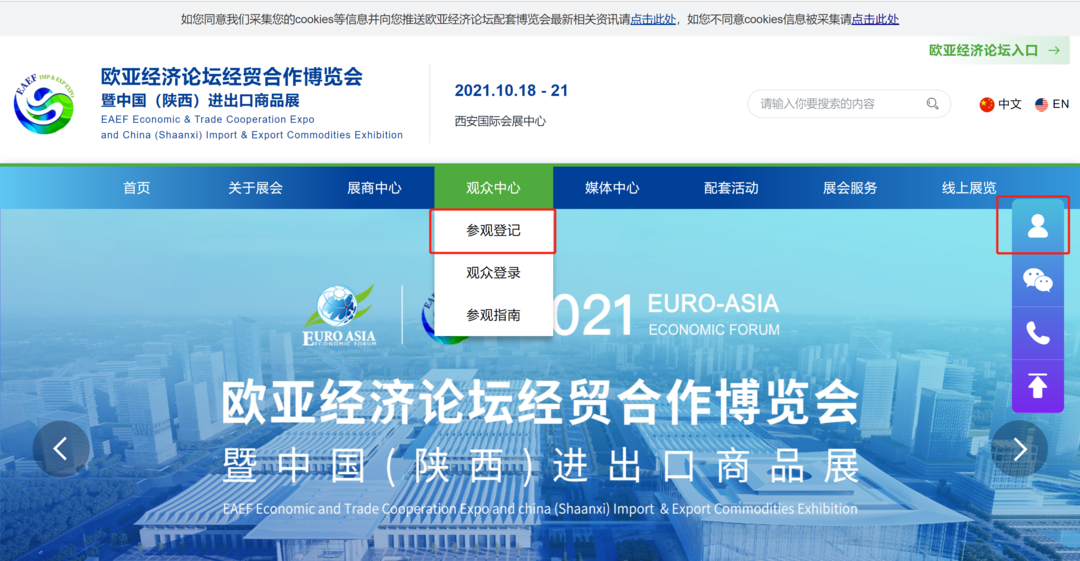Open the 媒体中心 menu
The height and width of the screenshot is (561, 1080).
[612, 187]
